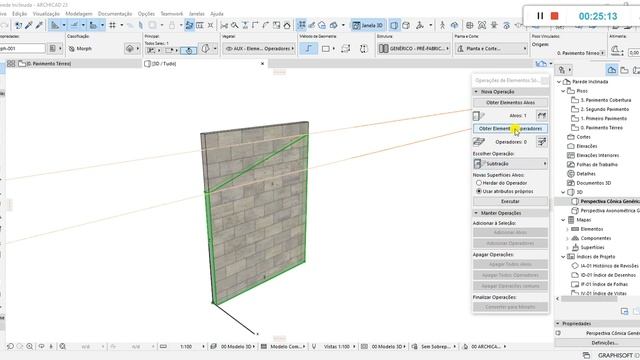The image size is (640, 360).
Task: Click the select targets icon right of Alvos: 1
Action: [542, 116]
